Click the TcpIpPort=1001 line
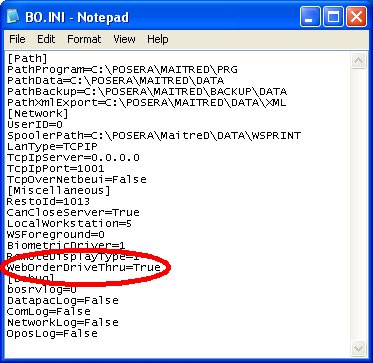The image size is (373, 363). click(x=55, y=169)
